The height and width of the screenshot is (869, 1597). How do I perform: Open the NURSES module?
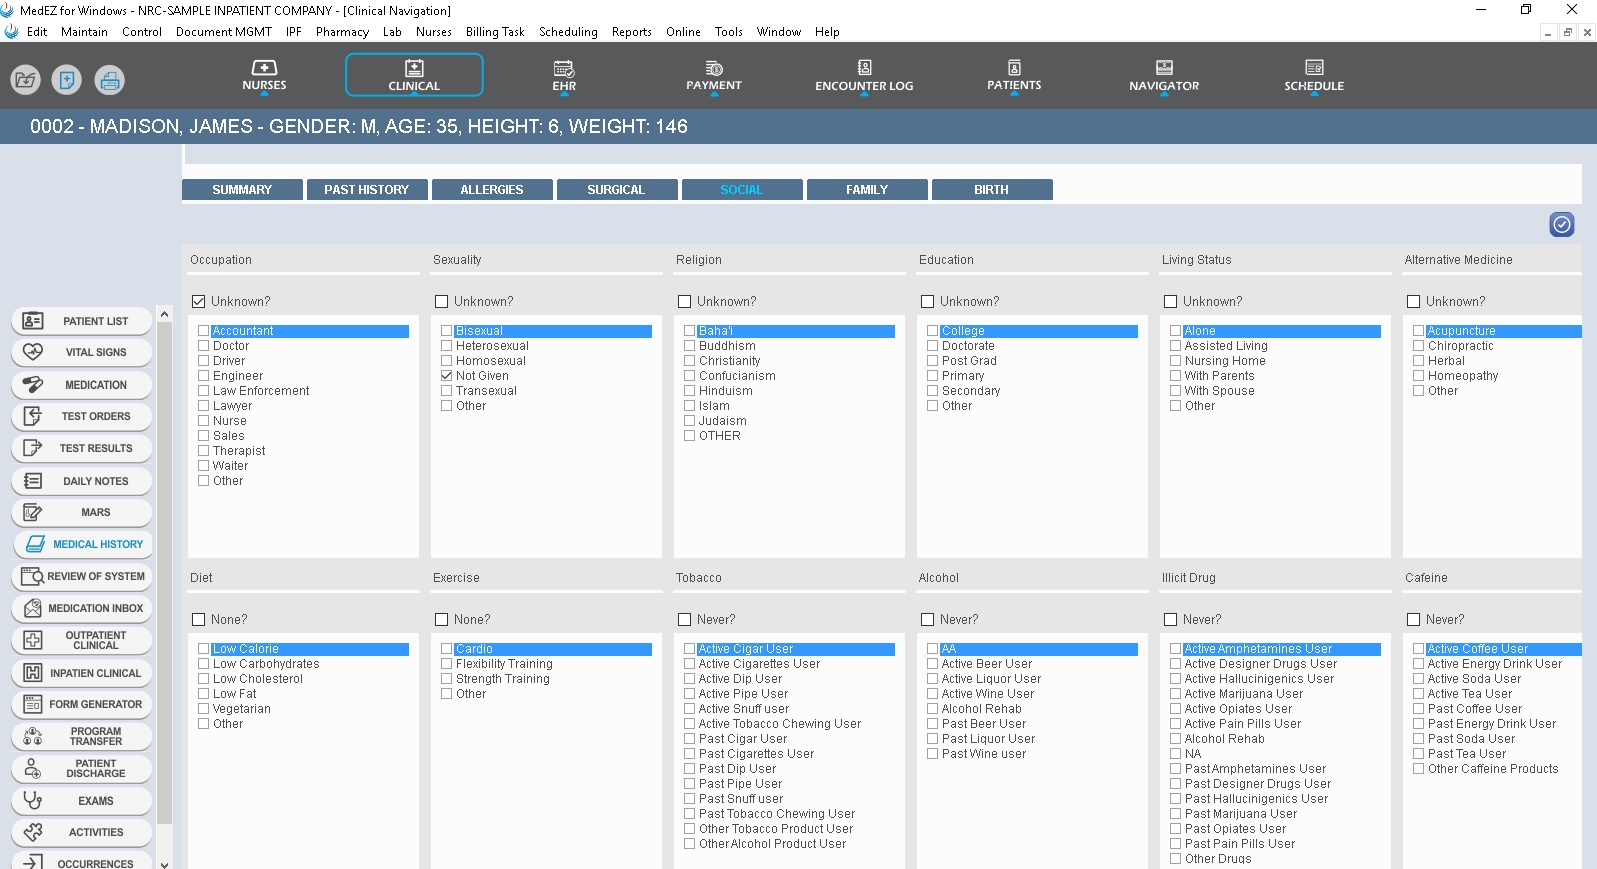[x=264, y=76]
